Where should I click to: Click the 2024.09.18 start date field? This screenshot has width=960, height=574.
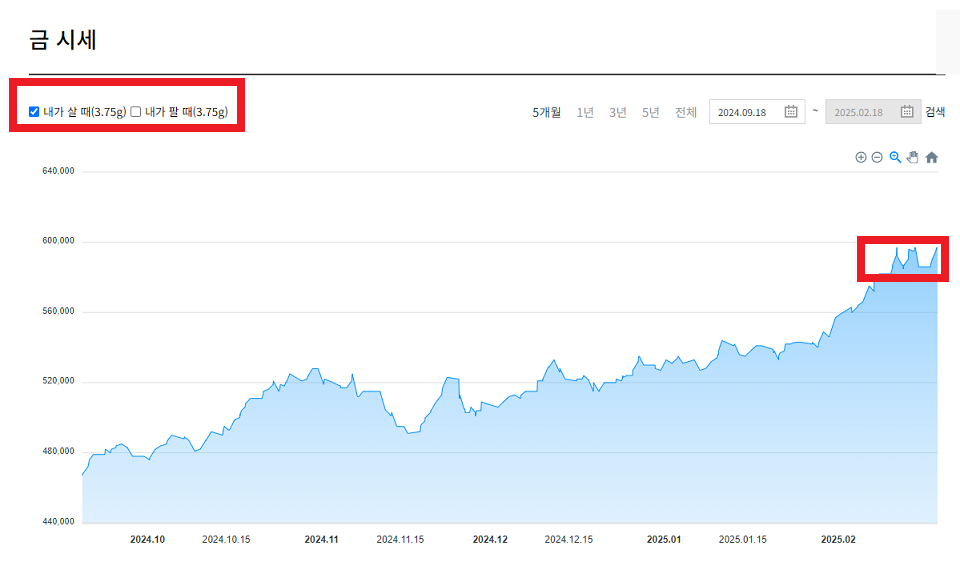[757, 112]
